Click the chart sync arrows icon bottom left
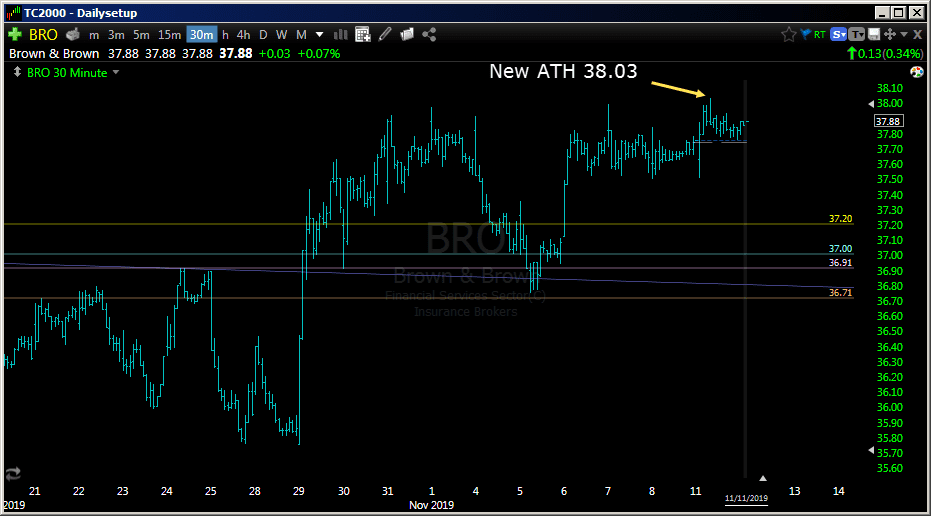The height and width of the screenshot is (516, 931). pos(13,473)
